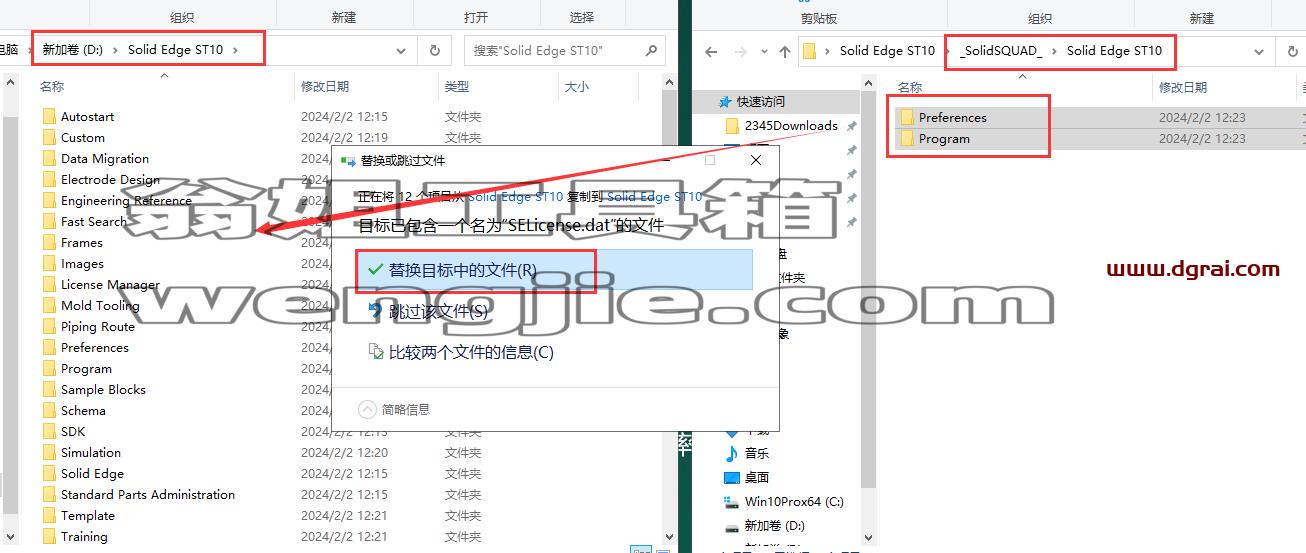Viewport: 1306px width, 553px height.
Task: Click "Template" folder name
Action: point(88,516)
